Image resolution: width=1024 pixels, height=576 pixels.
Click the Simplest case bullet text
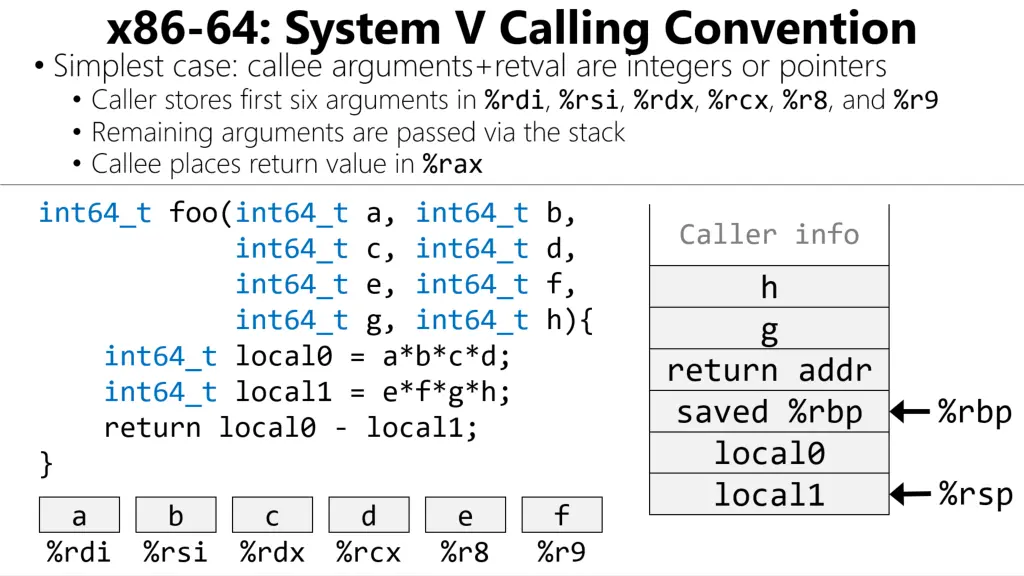pos(470,67)
